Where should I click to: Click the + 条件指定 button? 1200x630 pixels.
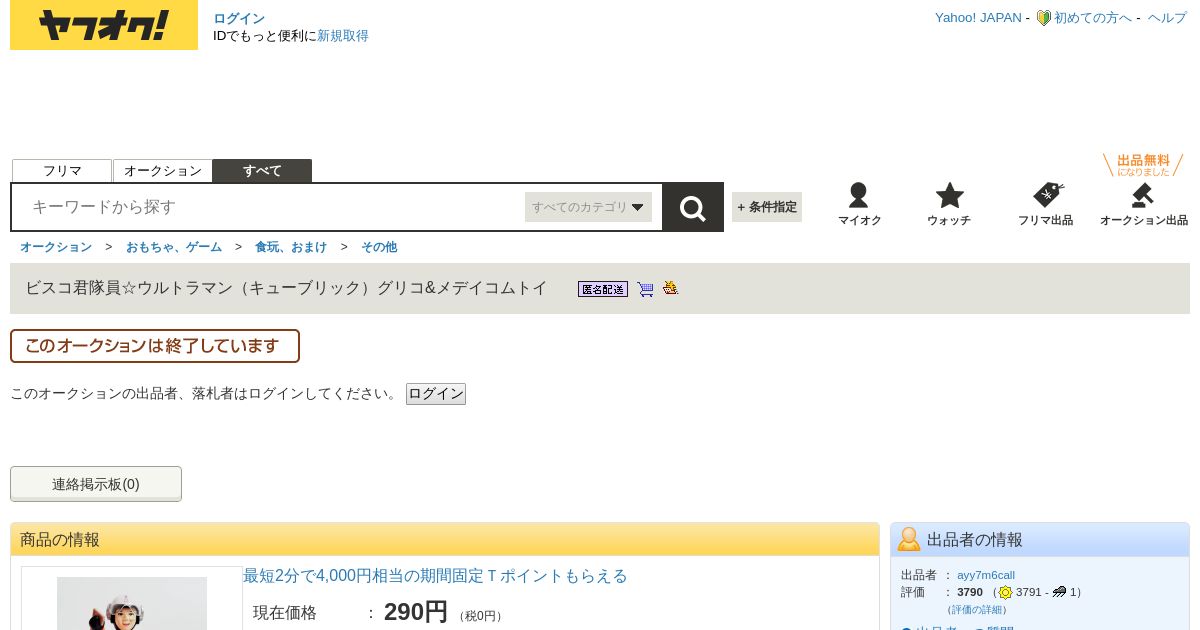click(767, 207)
